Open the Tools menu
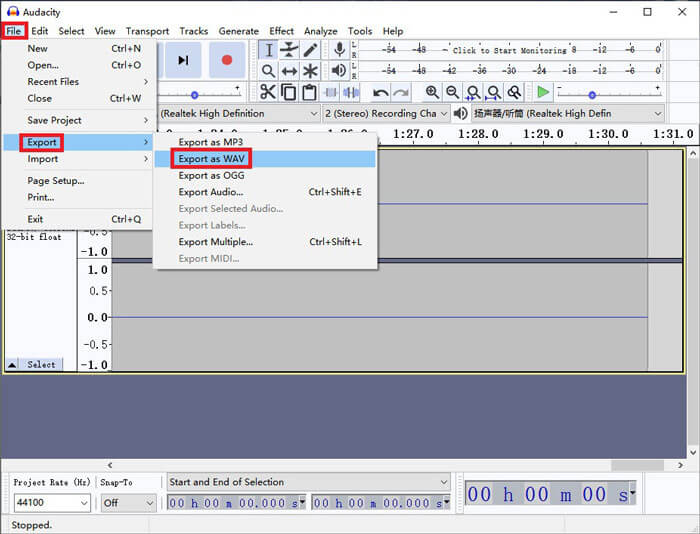 [360, 31]
